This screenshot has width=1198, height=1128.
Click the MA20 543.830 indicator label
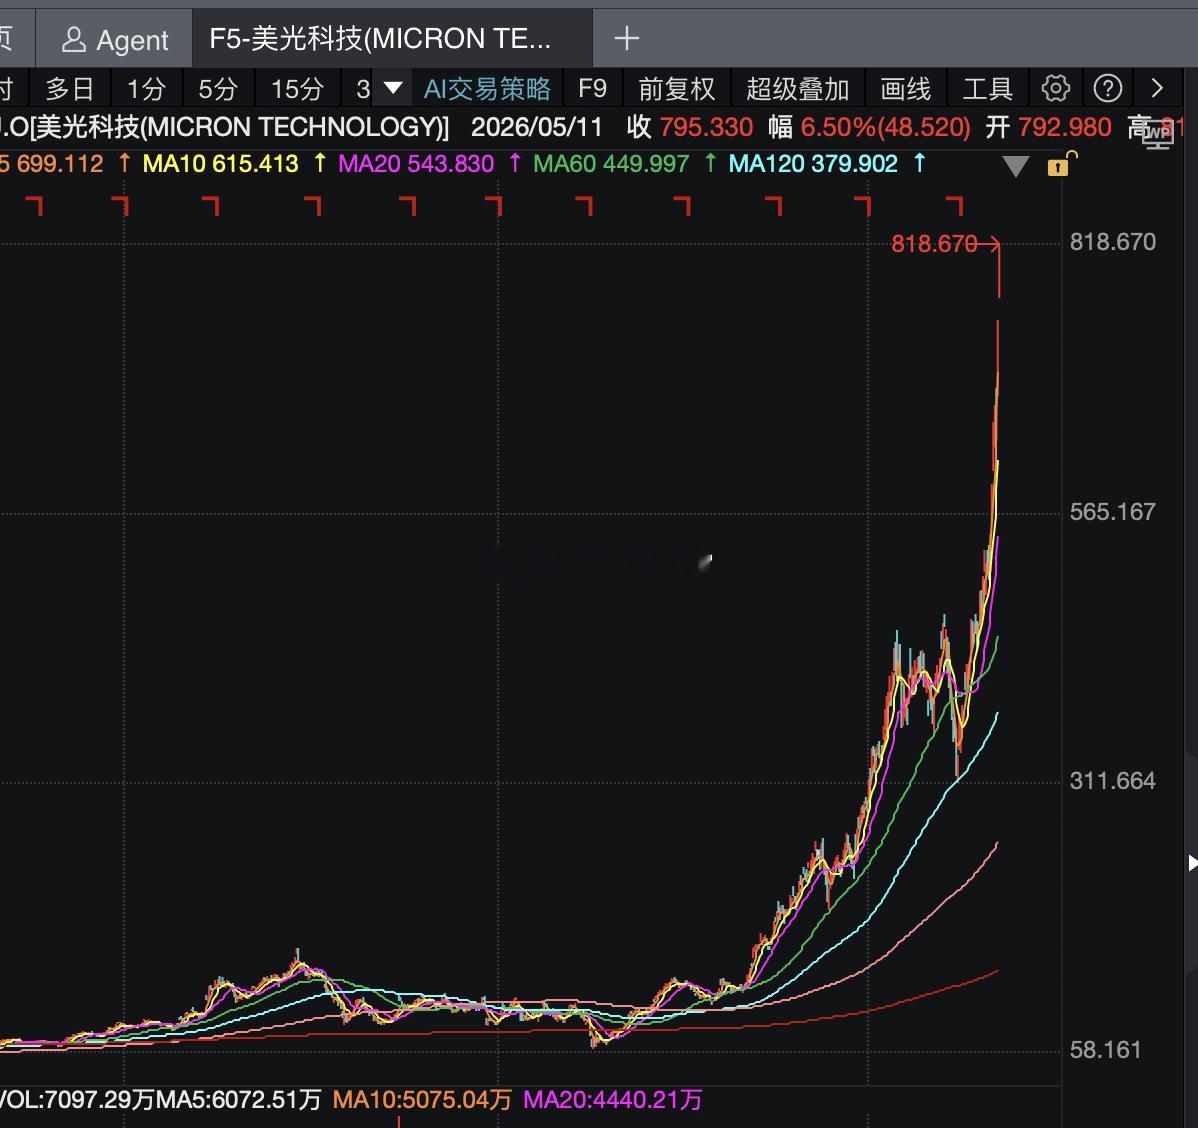[x=416, y=164]
